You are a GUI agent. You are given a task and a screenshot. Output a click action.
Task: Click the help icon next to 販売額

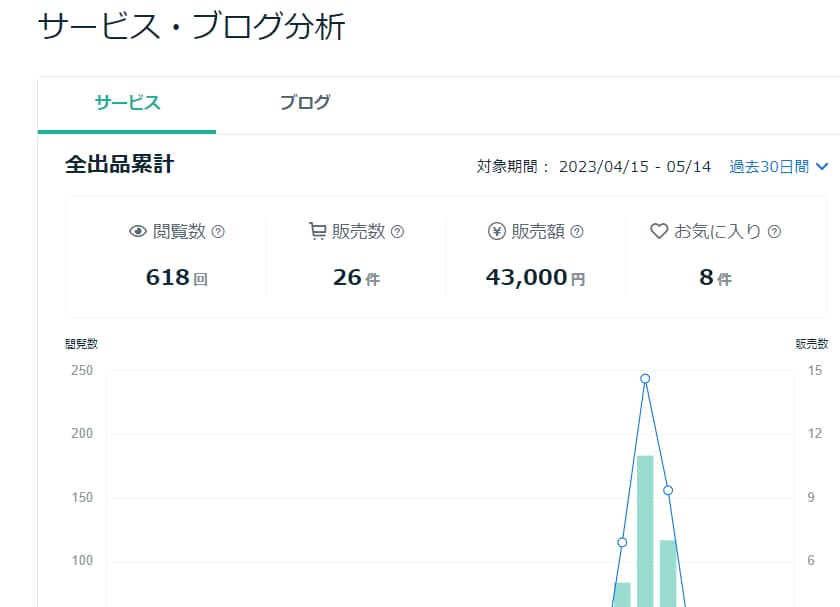pos(577,231)
